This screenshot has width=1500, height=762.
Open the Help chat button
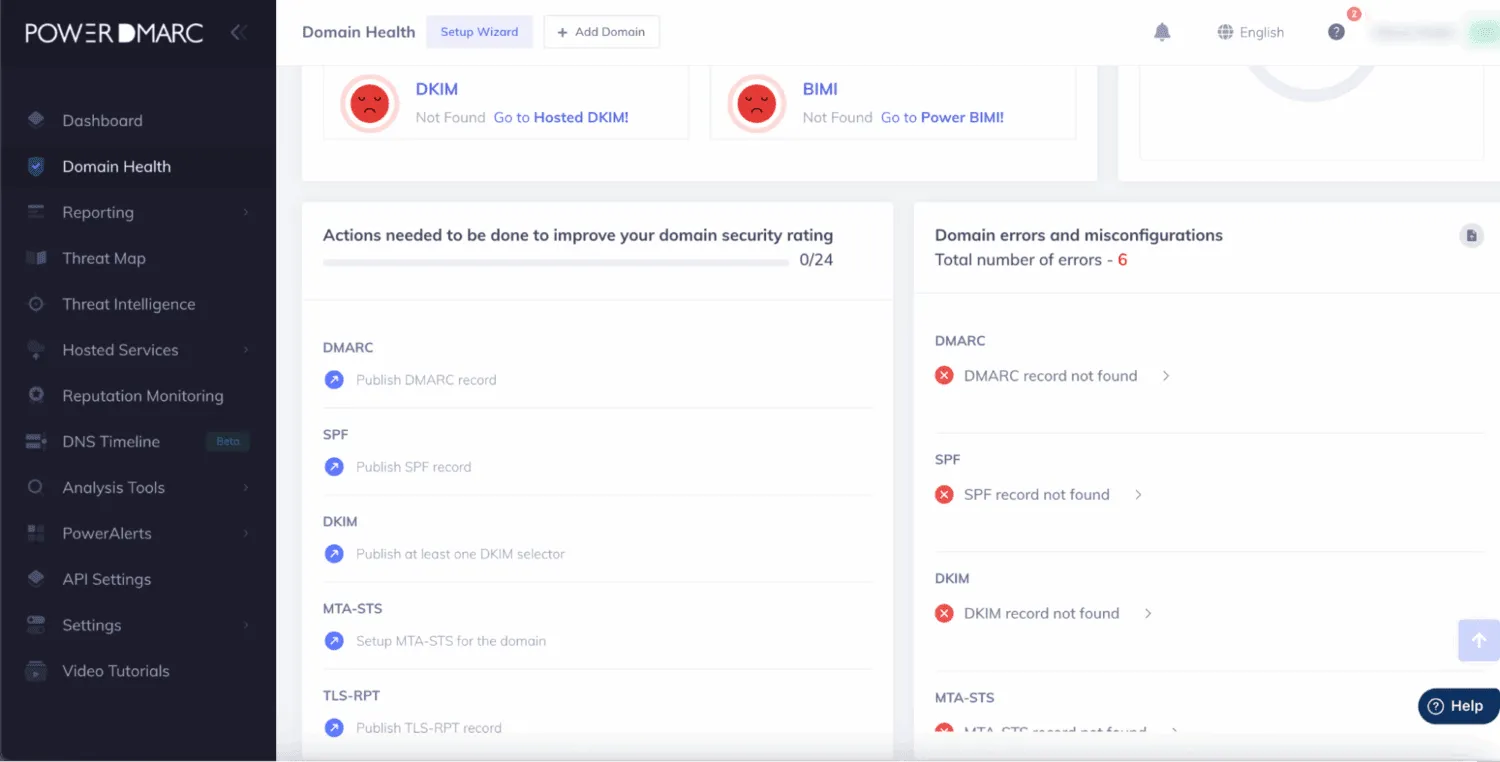(1459, 706)
